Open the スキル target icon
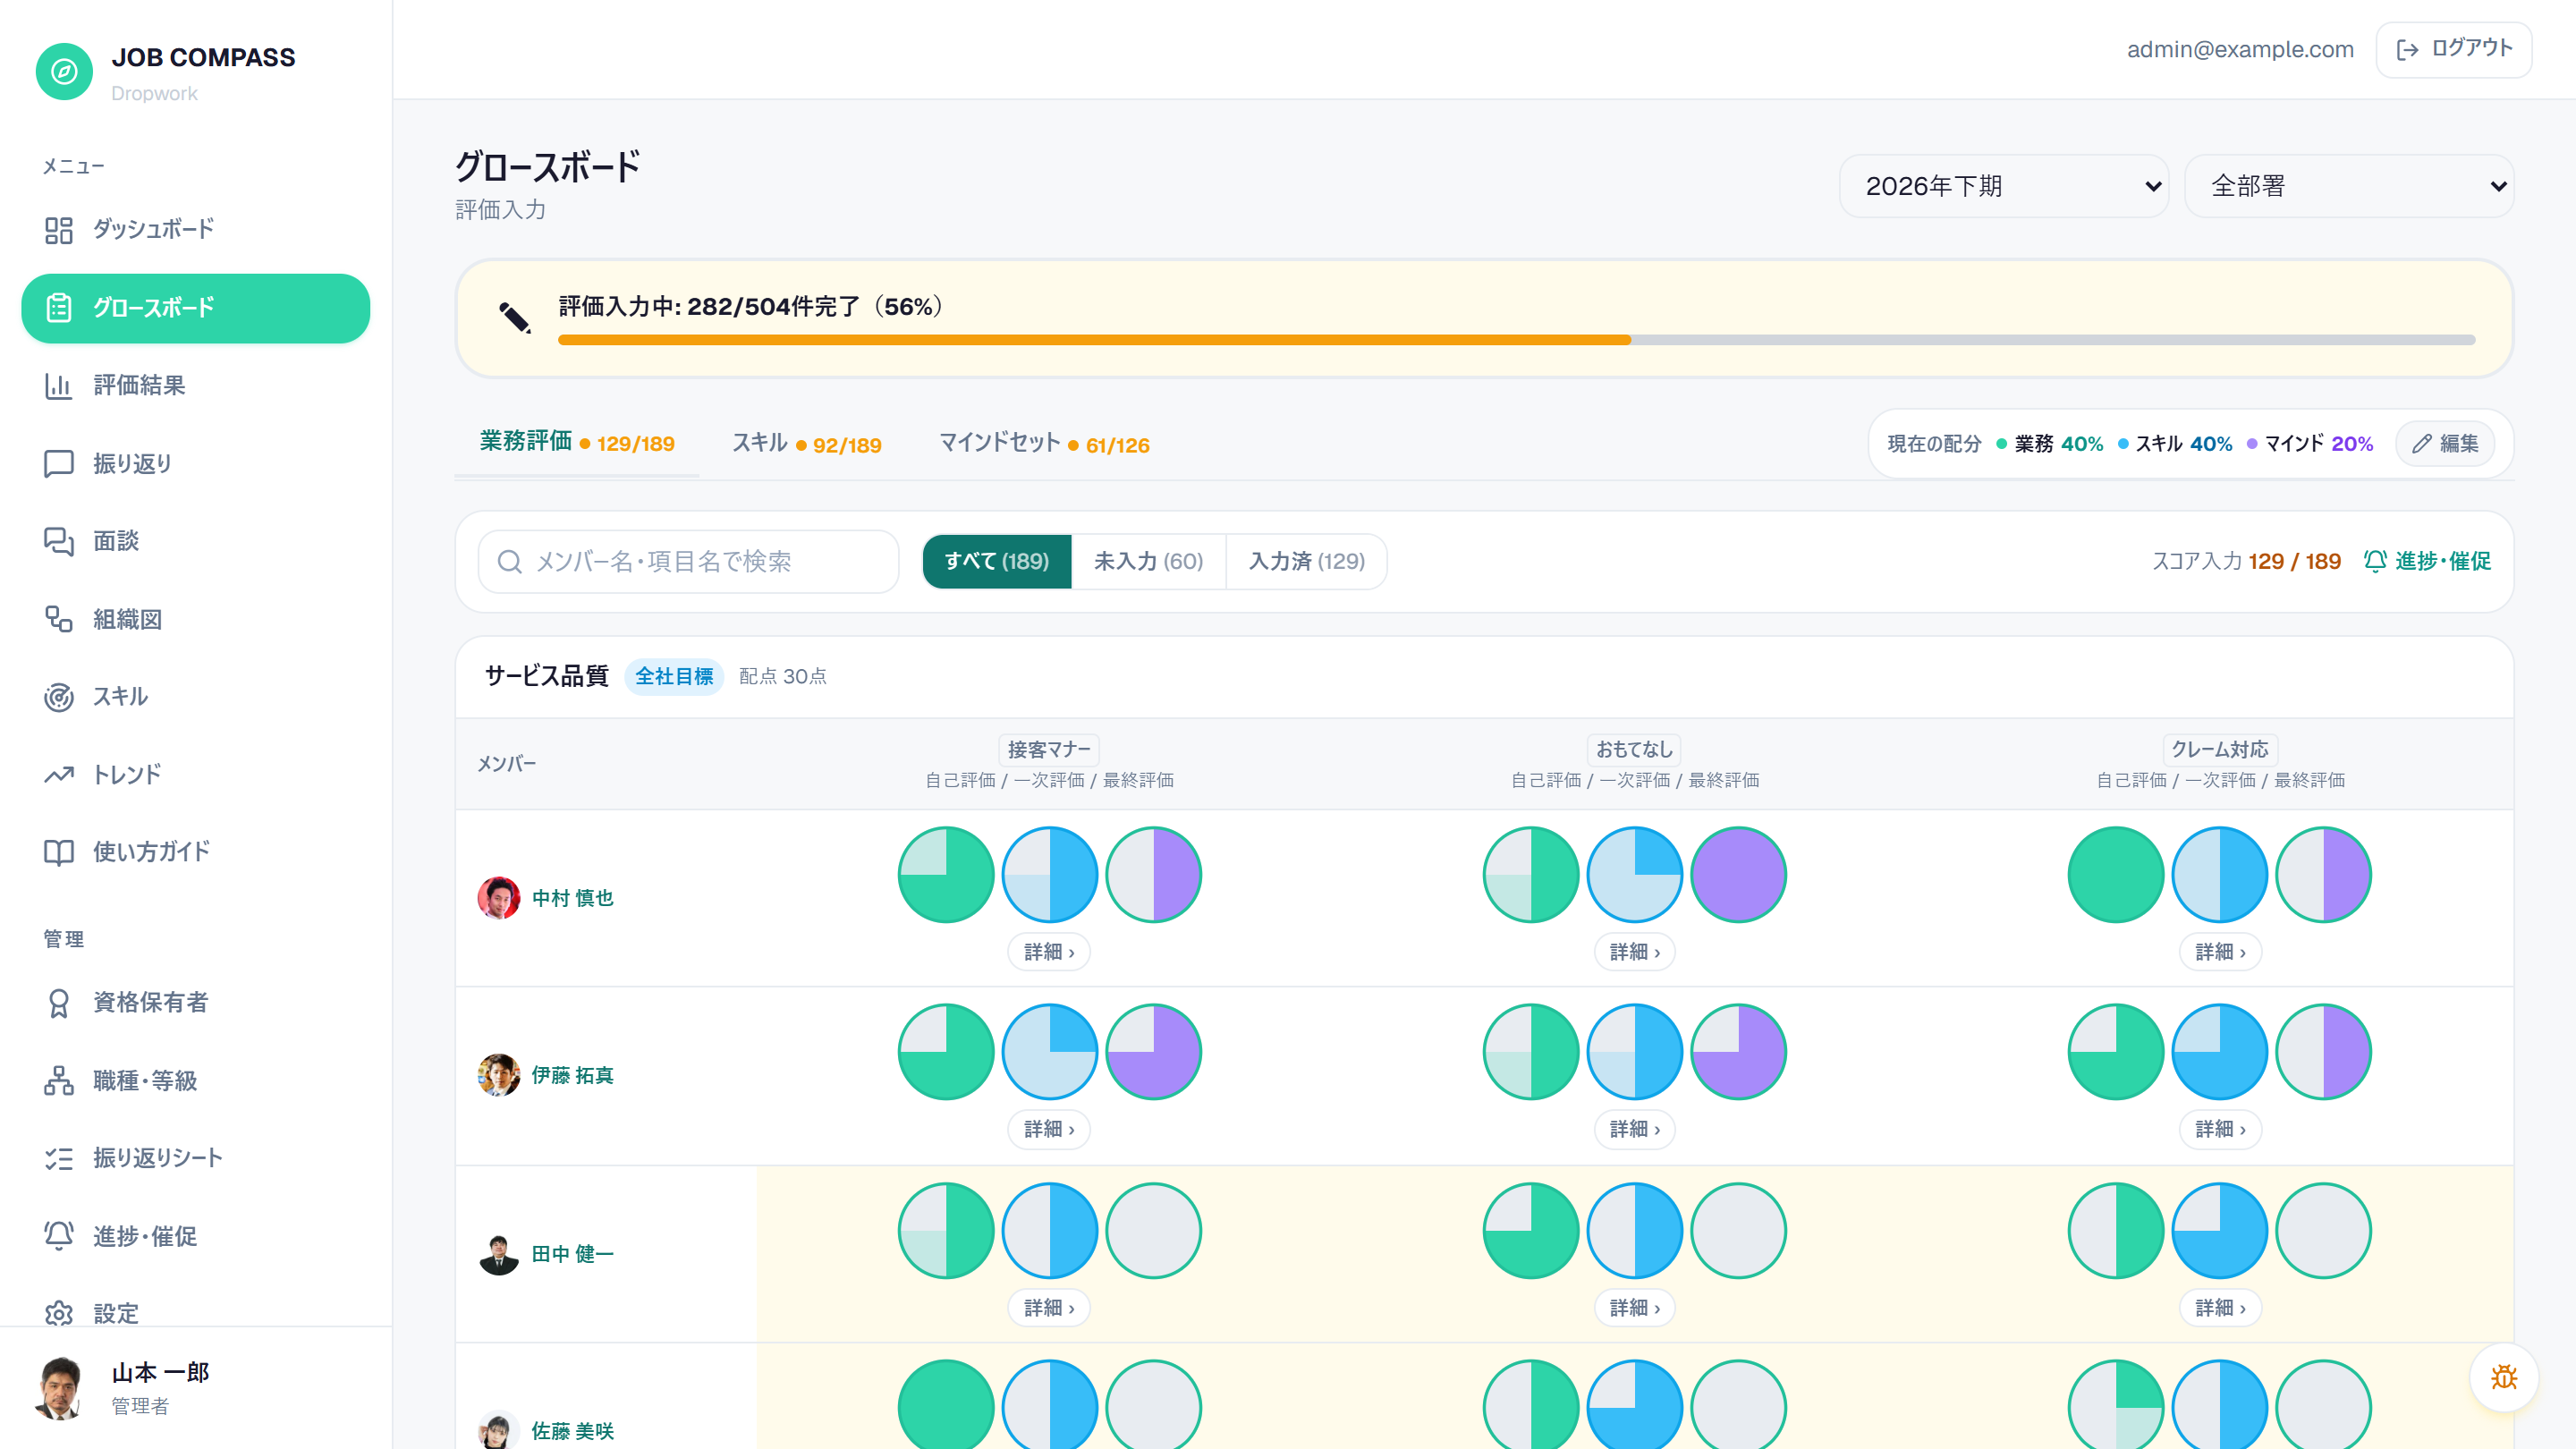 point(59,697)
